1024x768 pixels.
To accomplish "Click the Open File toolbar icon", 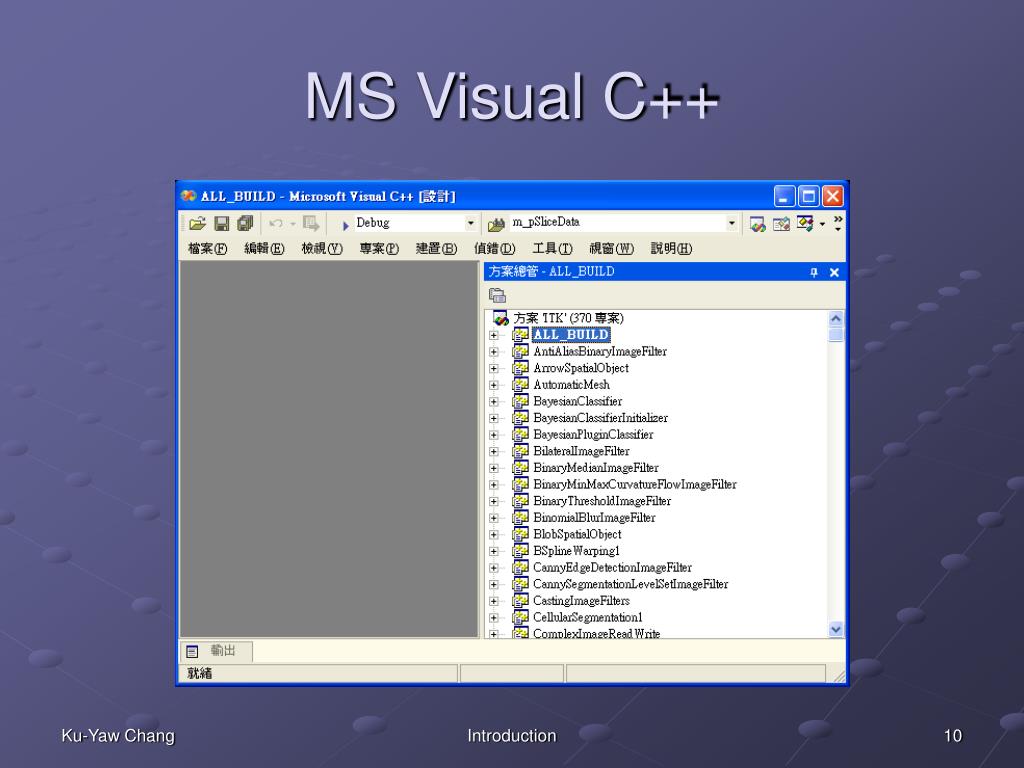I will pos(197,224).
